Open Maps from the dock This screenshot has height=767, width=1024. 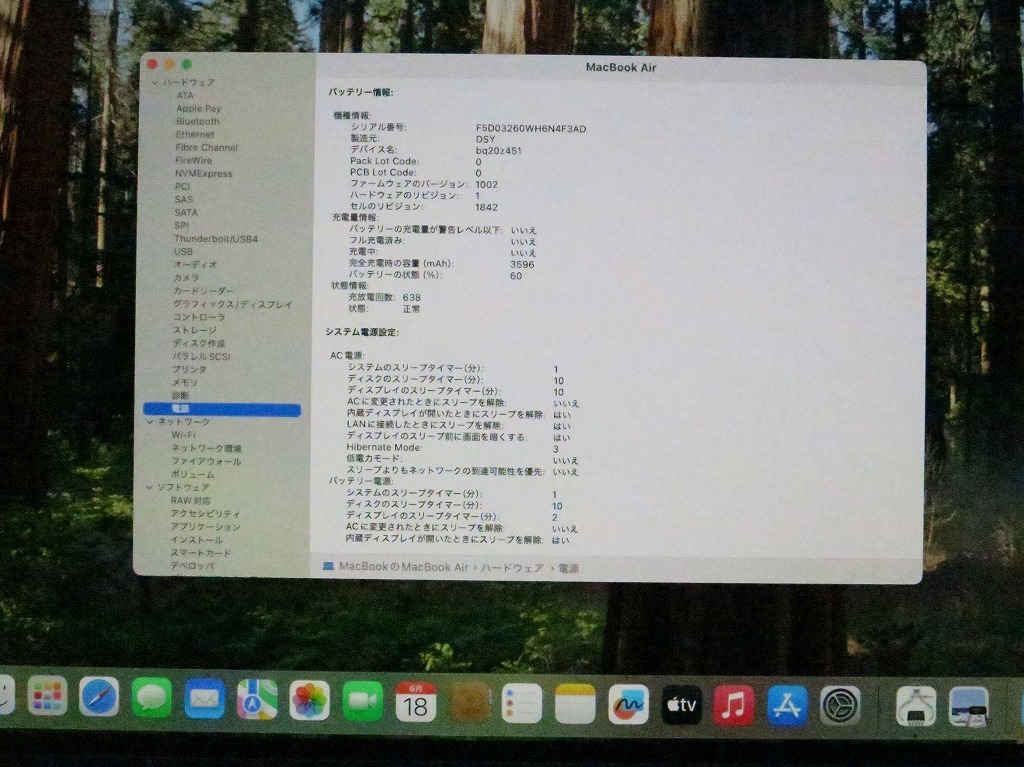click(x=257, y=700)
